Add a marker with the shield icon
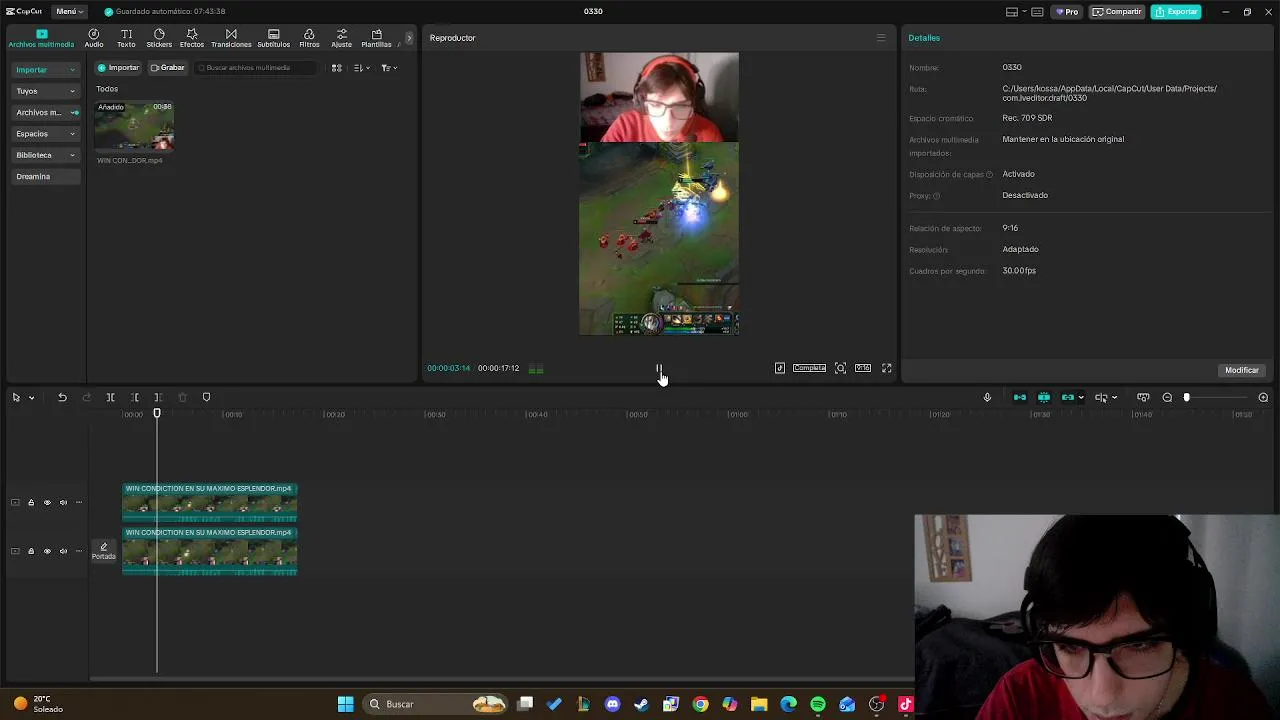 pyautogui.click(x=206, y=397)
